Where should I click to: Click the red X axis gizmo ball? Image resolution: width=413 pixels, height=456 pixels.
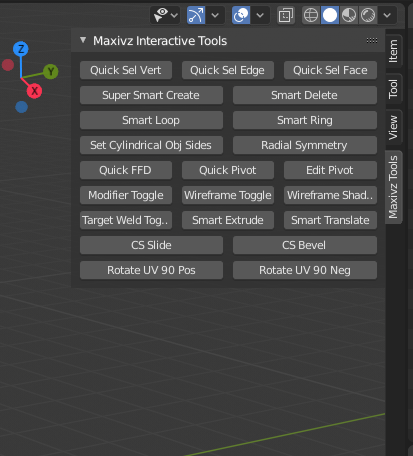pos(34,91)
